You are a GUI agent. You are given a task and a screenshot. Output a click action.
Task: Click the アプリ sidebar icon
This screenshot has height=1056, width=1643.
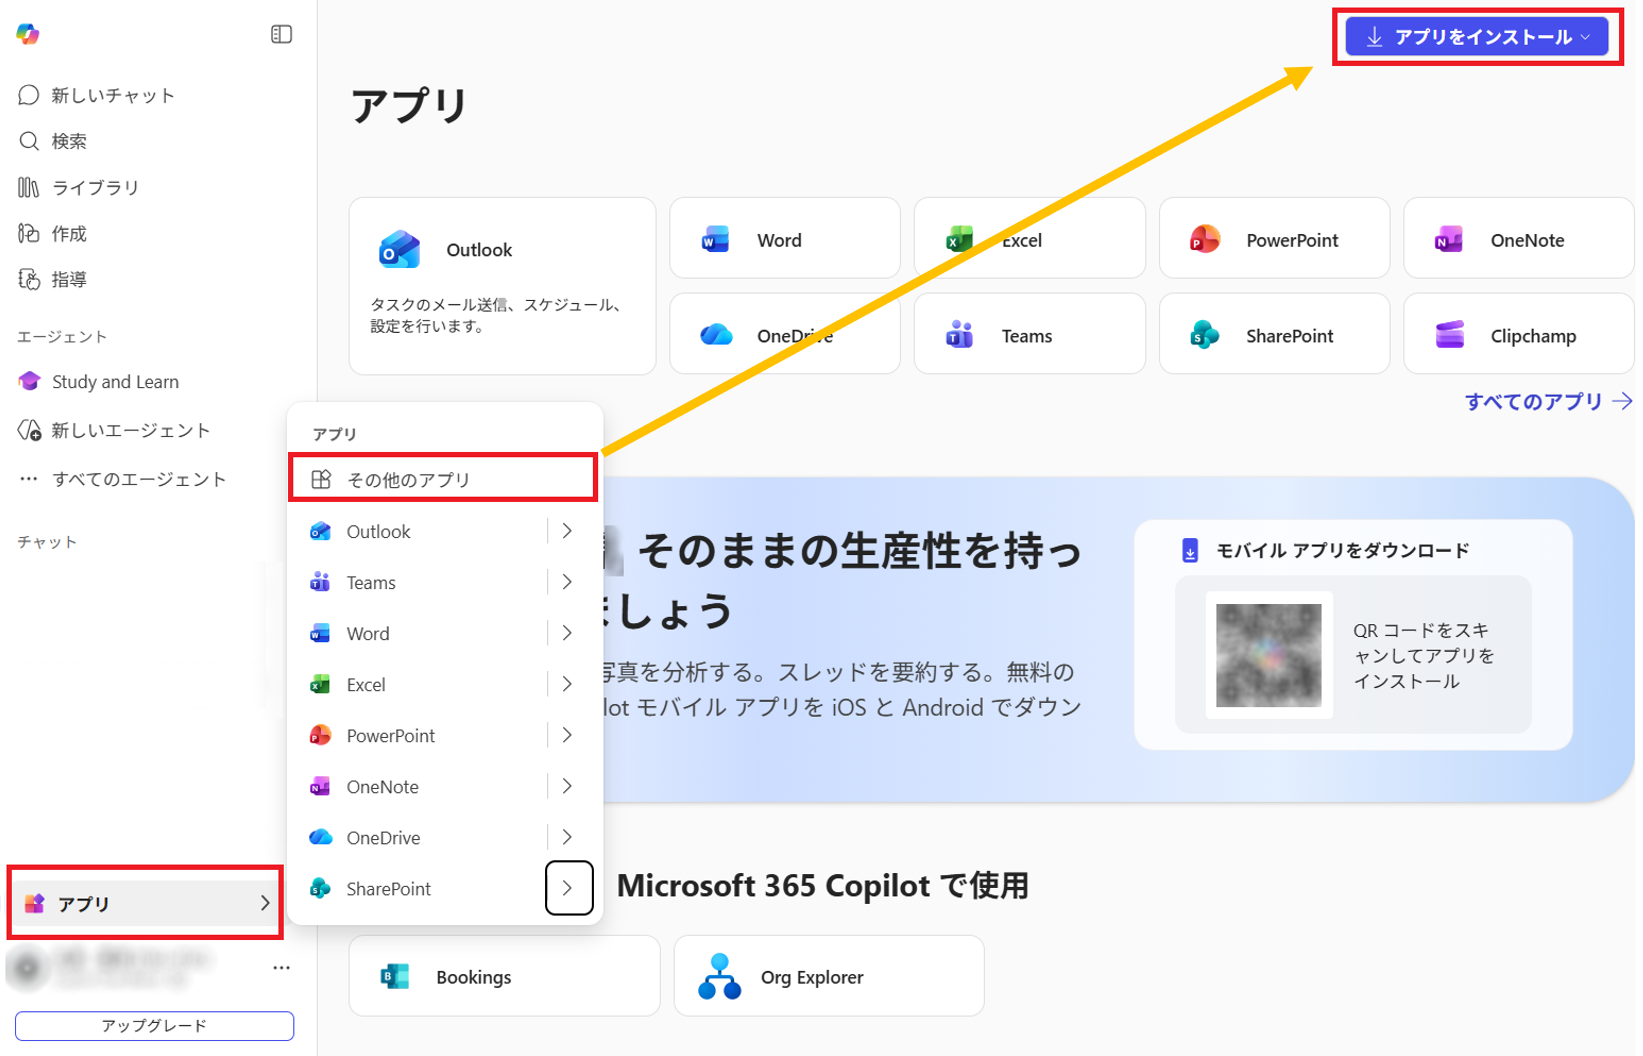coord(34,903)
